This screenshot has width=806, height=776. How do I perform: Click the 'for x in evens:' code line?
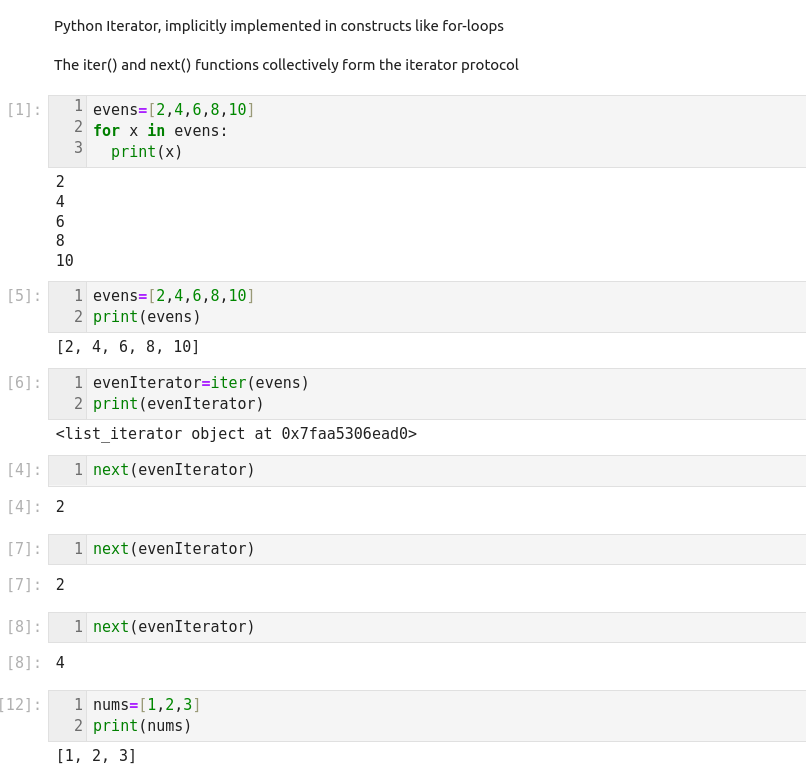160,131
